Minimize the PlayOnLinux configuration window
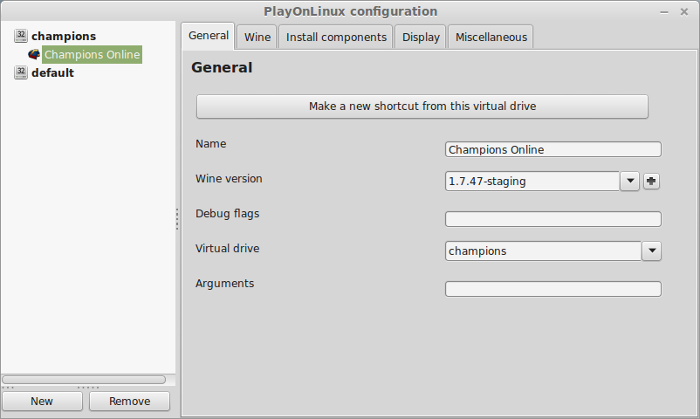Screen dimensions: 700x419 click(664, 12)
